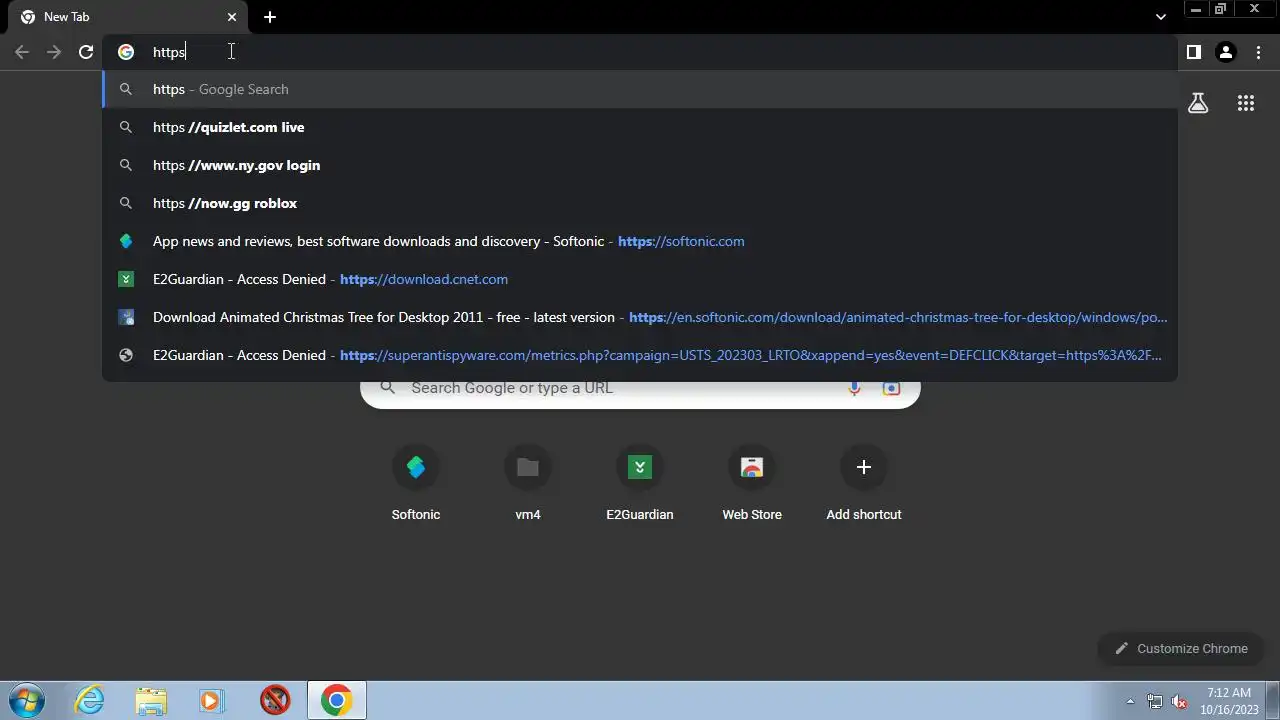Open the Search Labs flask icon
1280x720 pixels.
[1198, 103]
